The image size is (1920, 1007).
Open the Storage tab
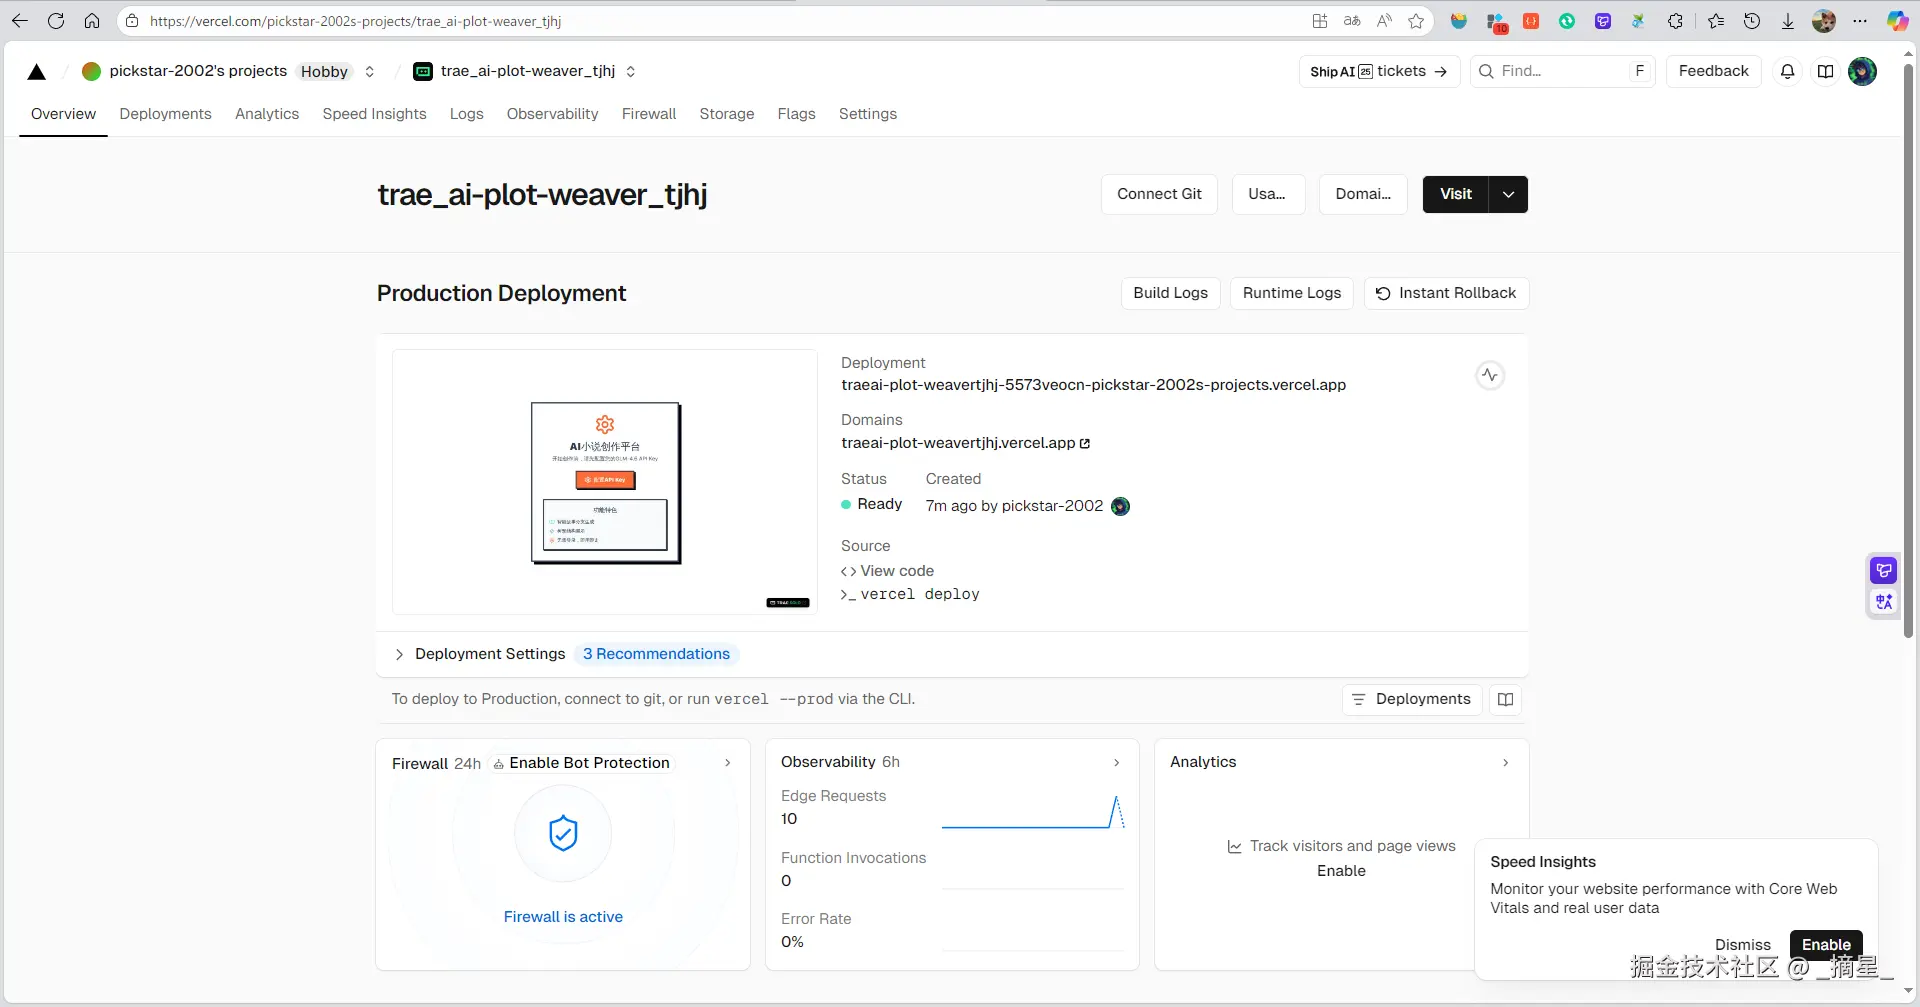(x=727, y=114)
